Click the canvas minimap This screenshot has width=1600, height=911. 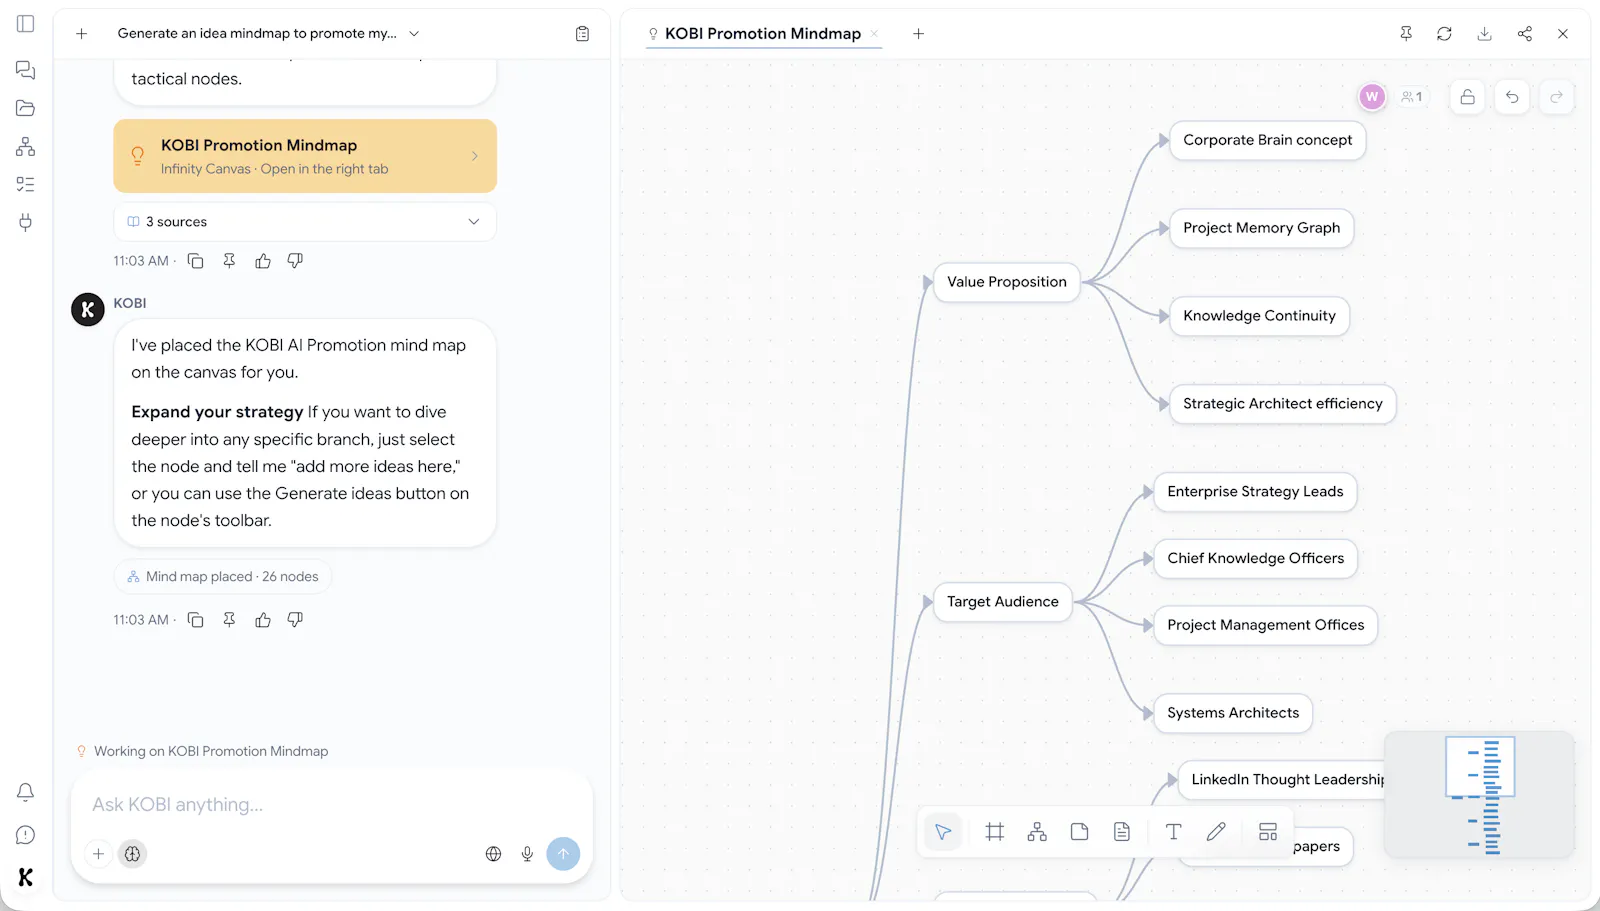[x=1479, y=795]
